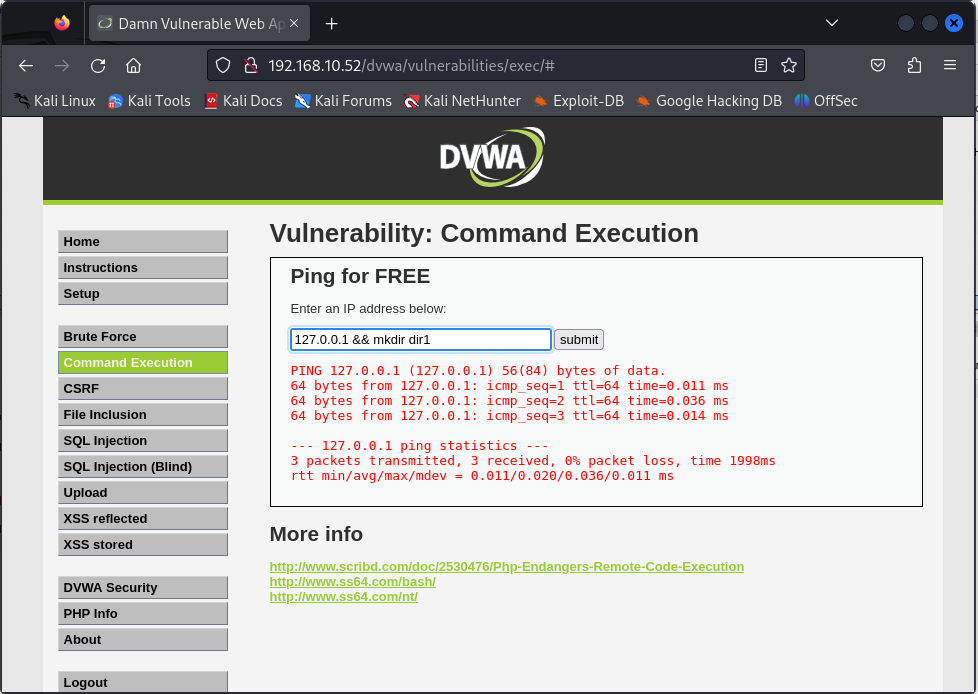Viewport: 978px width, 694px height.
Task: Open the Pocket save icon
Action: pos(878,65)
